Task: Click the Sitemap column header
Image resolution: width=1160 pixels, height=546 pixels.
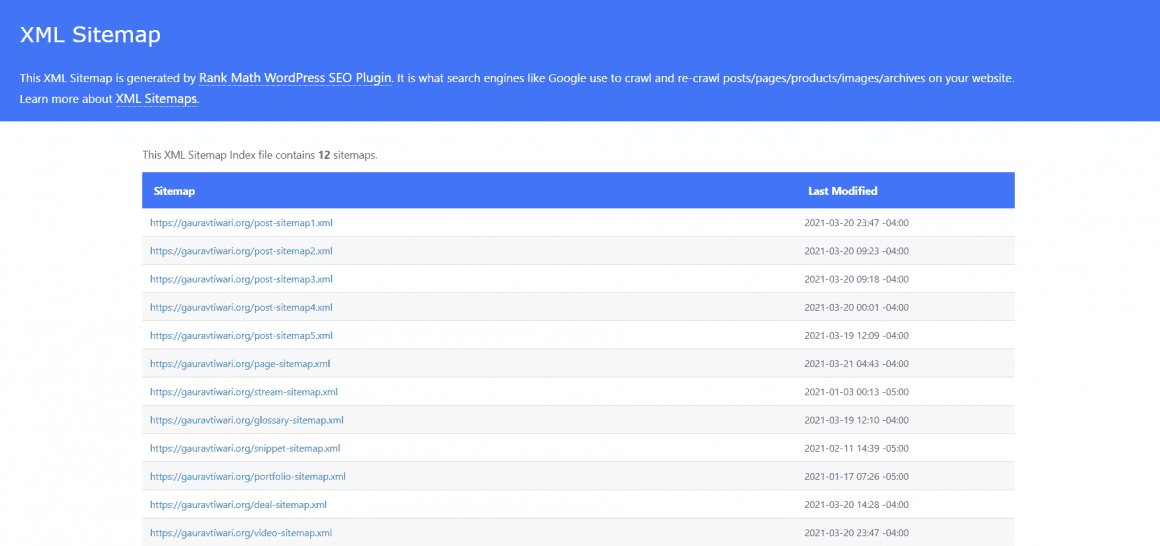Action: pyautogui.click(x=174, y=191)
